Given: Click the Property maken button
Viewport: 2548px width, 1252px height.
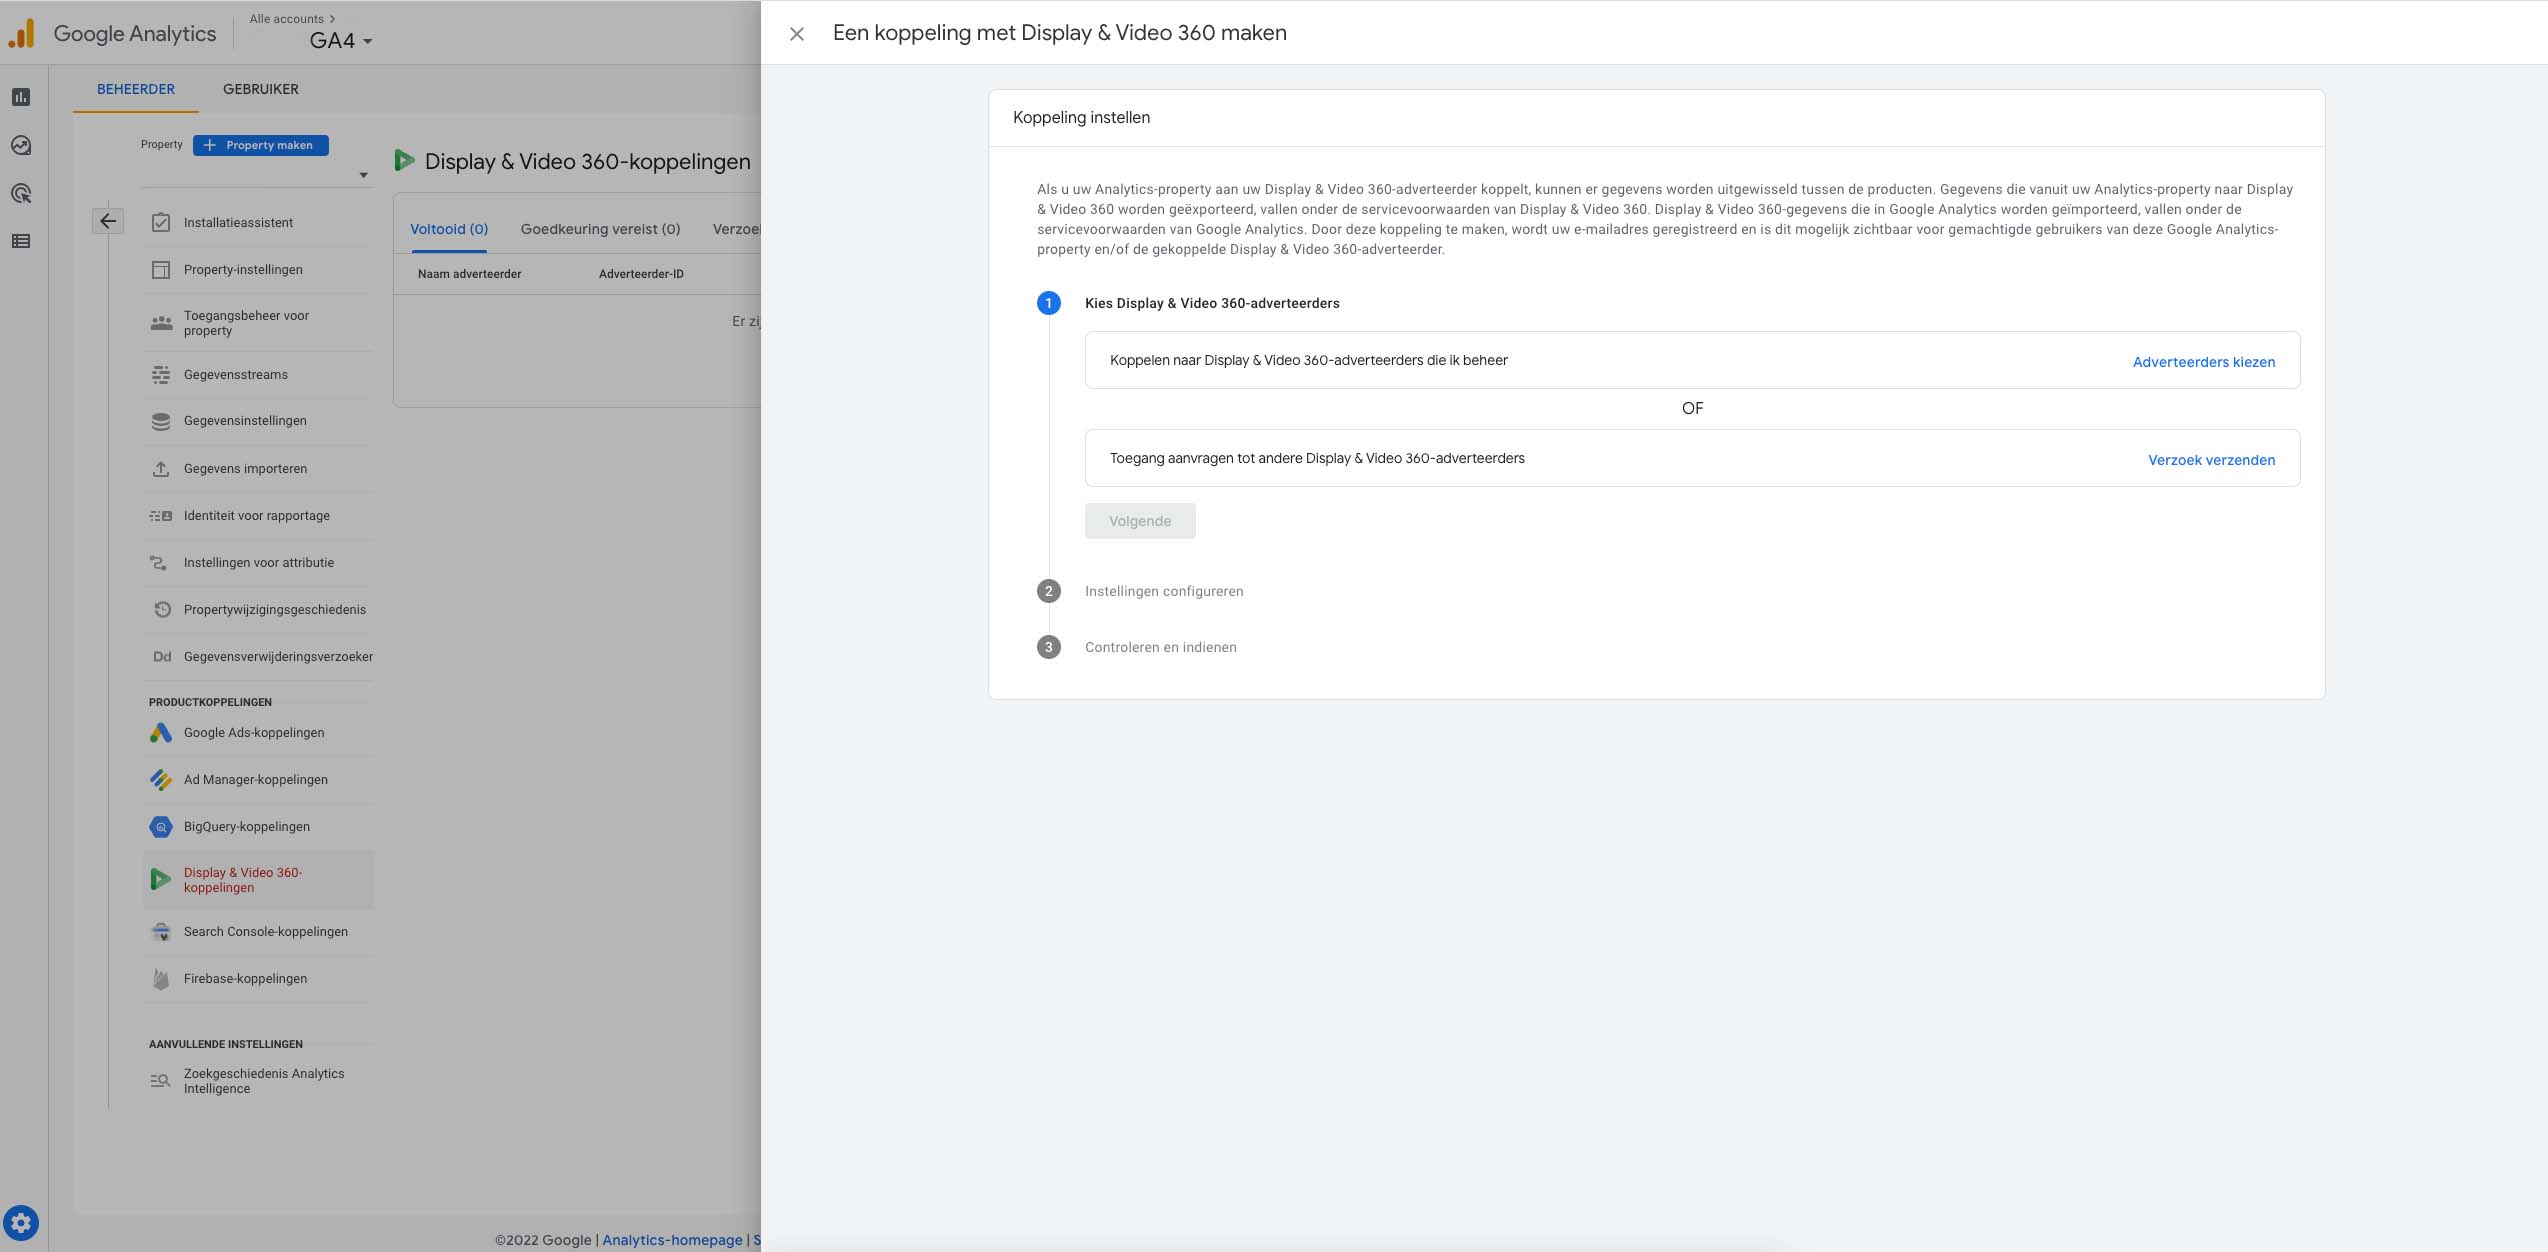Looking at the screenshot, I should click(260, 145).
